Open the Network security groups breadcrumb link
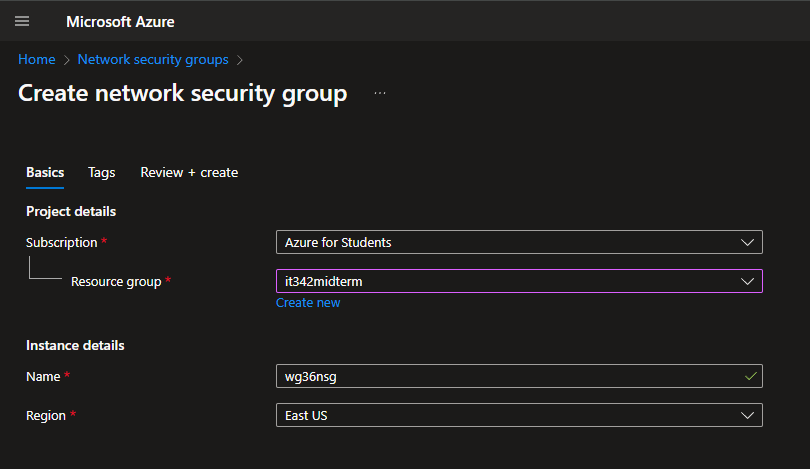Screen dimensions: 810x469 [153, 60]
